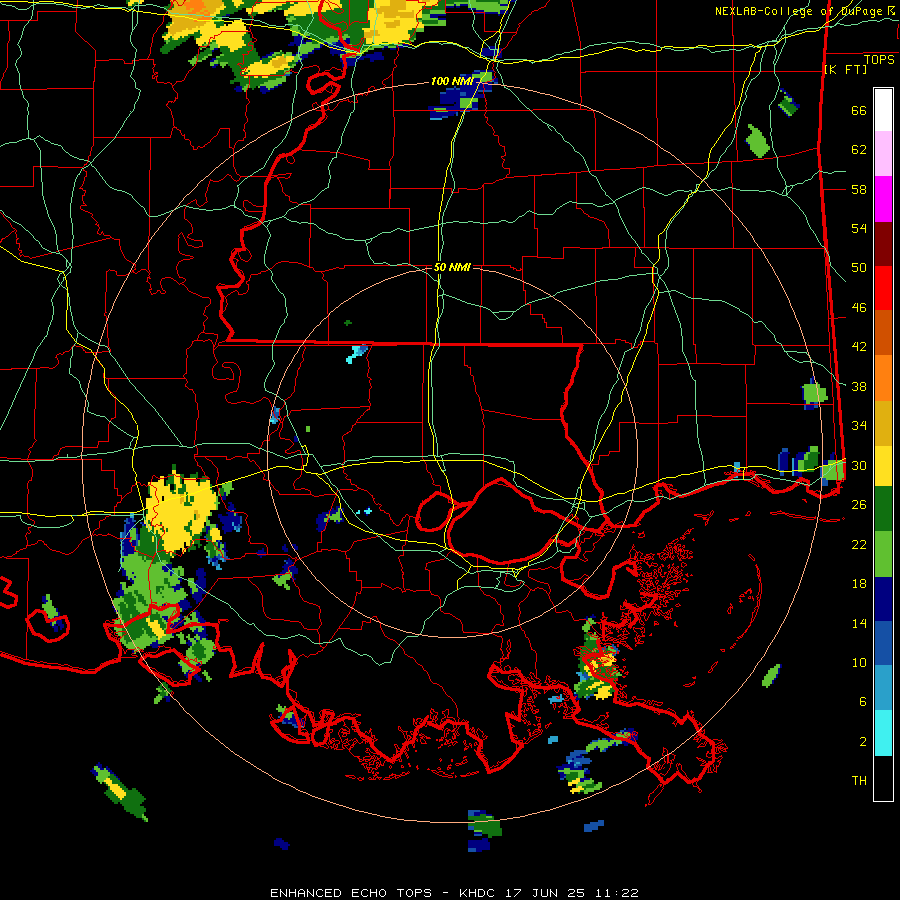The image size is (900, 900).
Task: Click the "TOPS" legend heading
Action: (x=879, y=60)
